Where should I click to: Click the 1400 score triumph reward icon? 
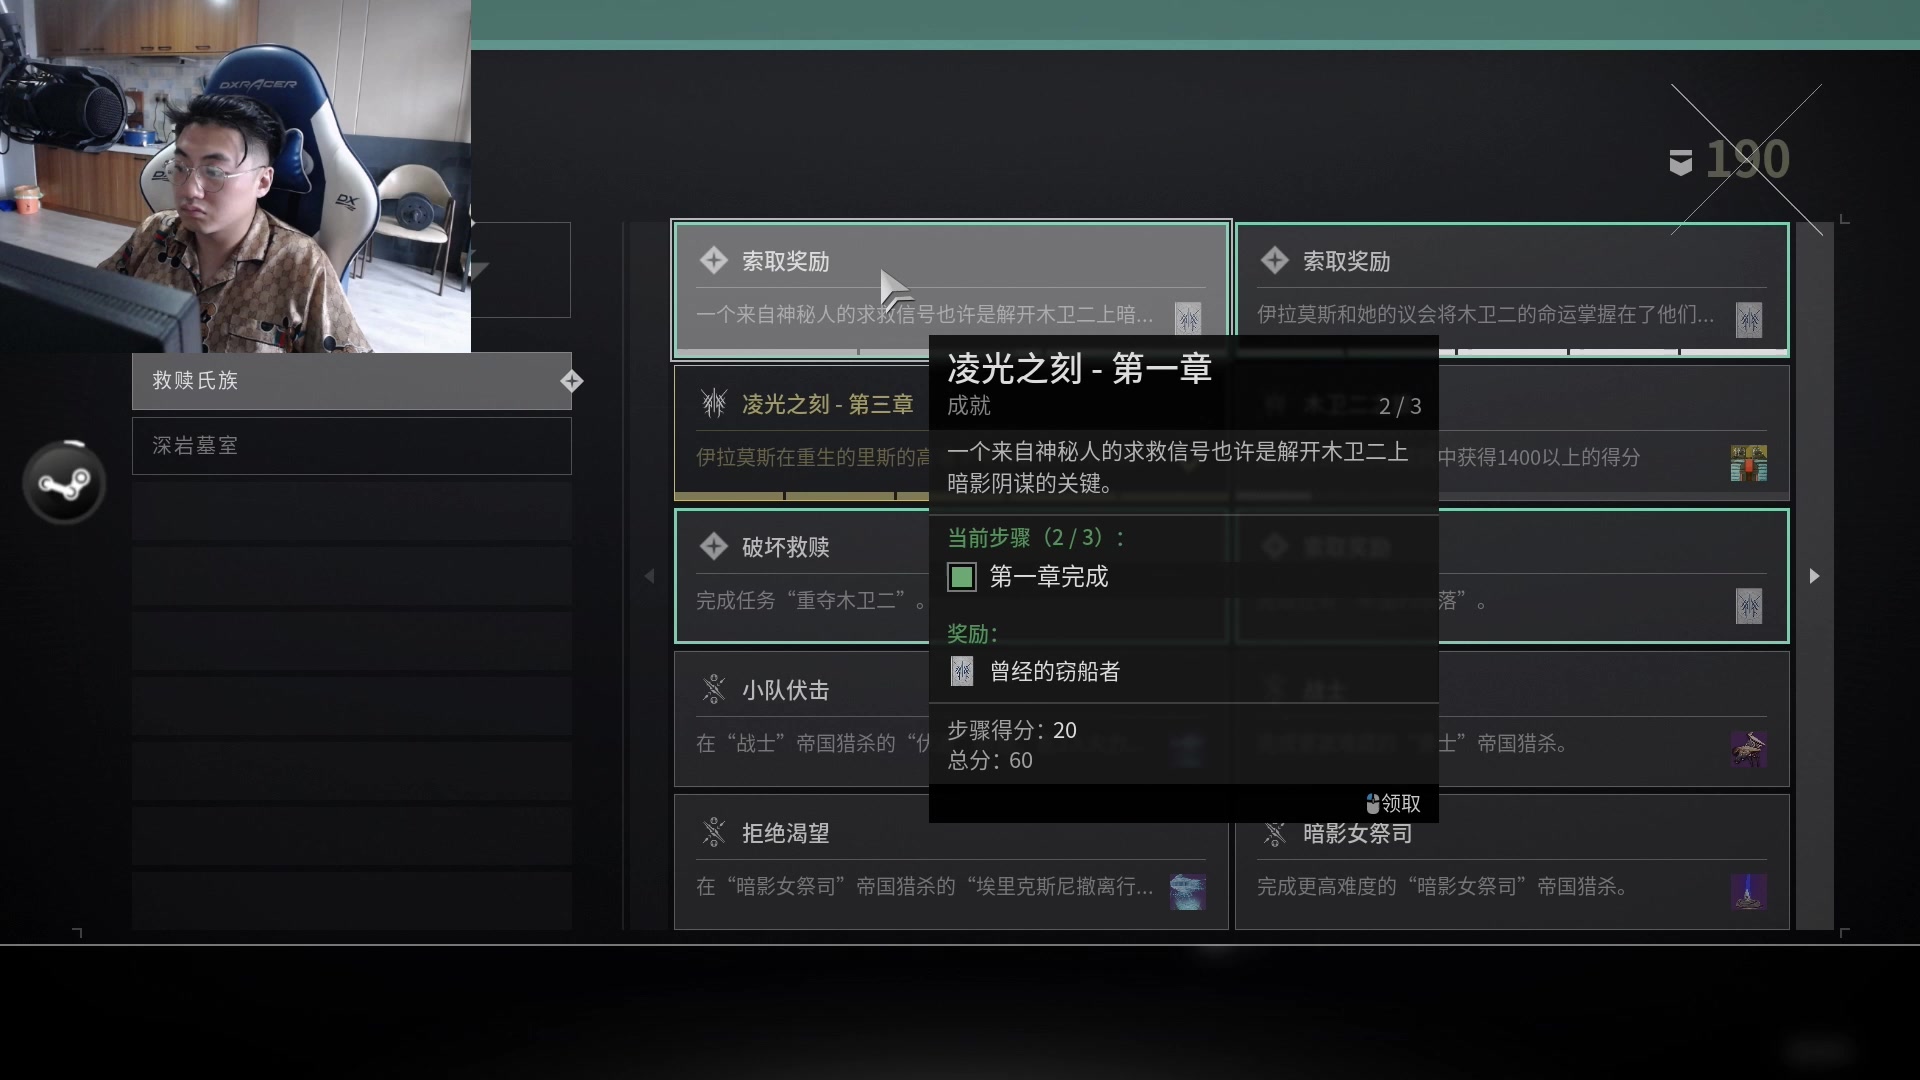1749,463
